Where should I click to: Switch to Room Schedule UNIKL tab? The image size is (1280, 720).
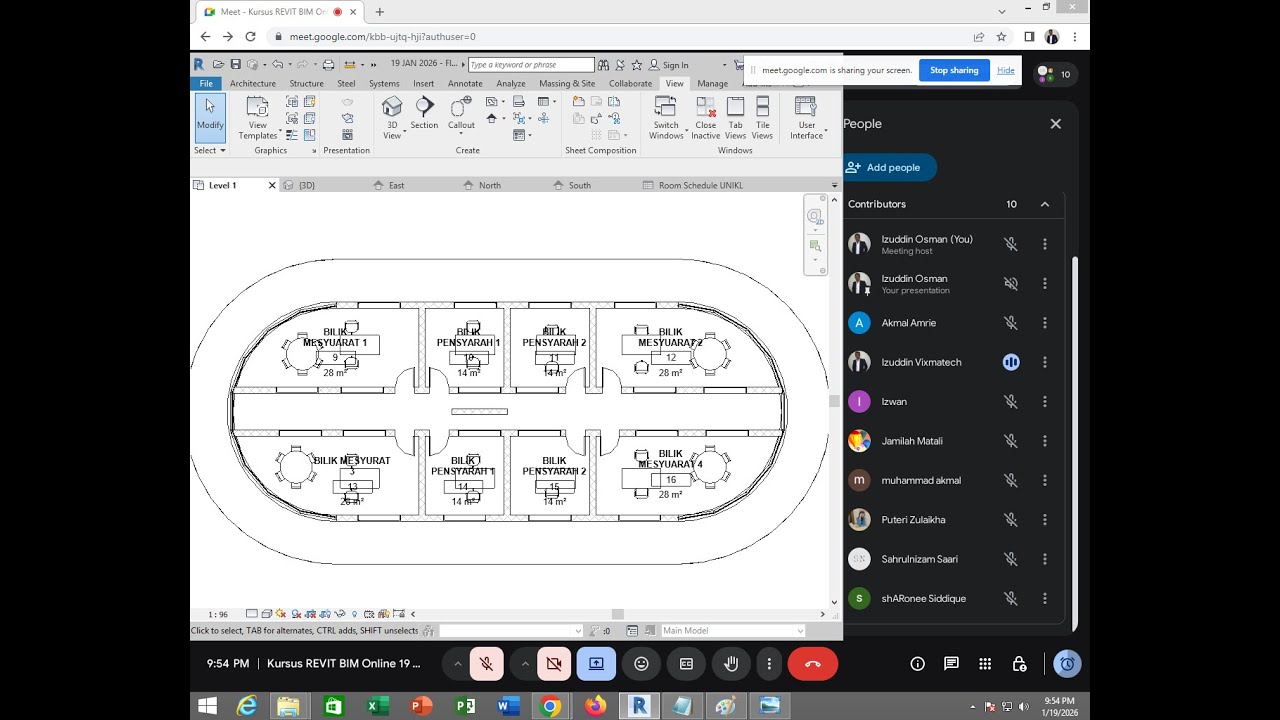[x=700, y=185]
